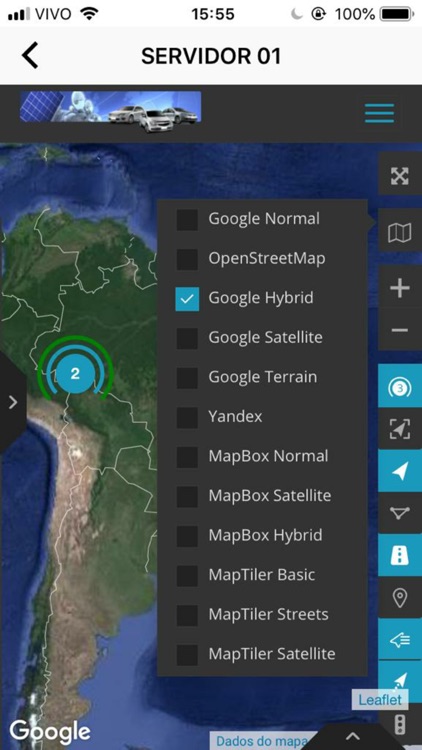
Task: Open the cluster marker labeled 2
Action: click(x=75, y=374)
